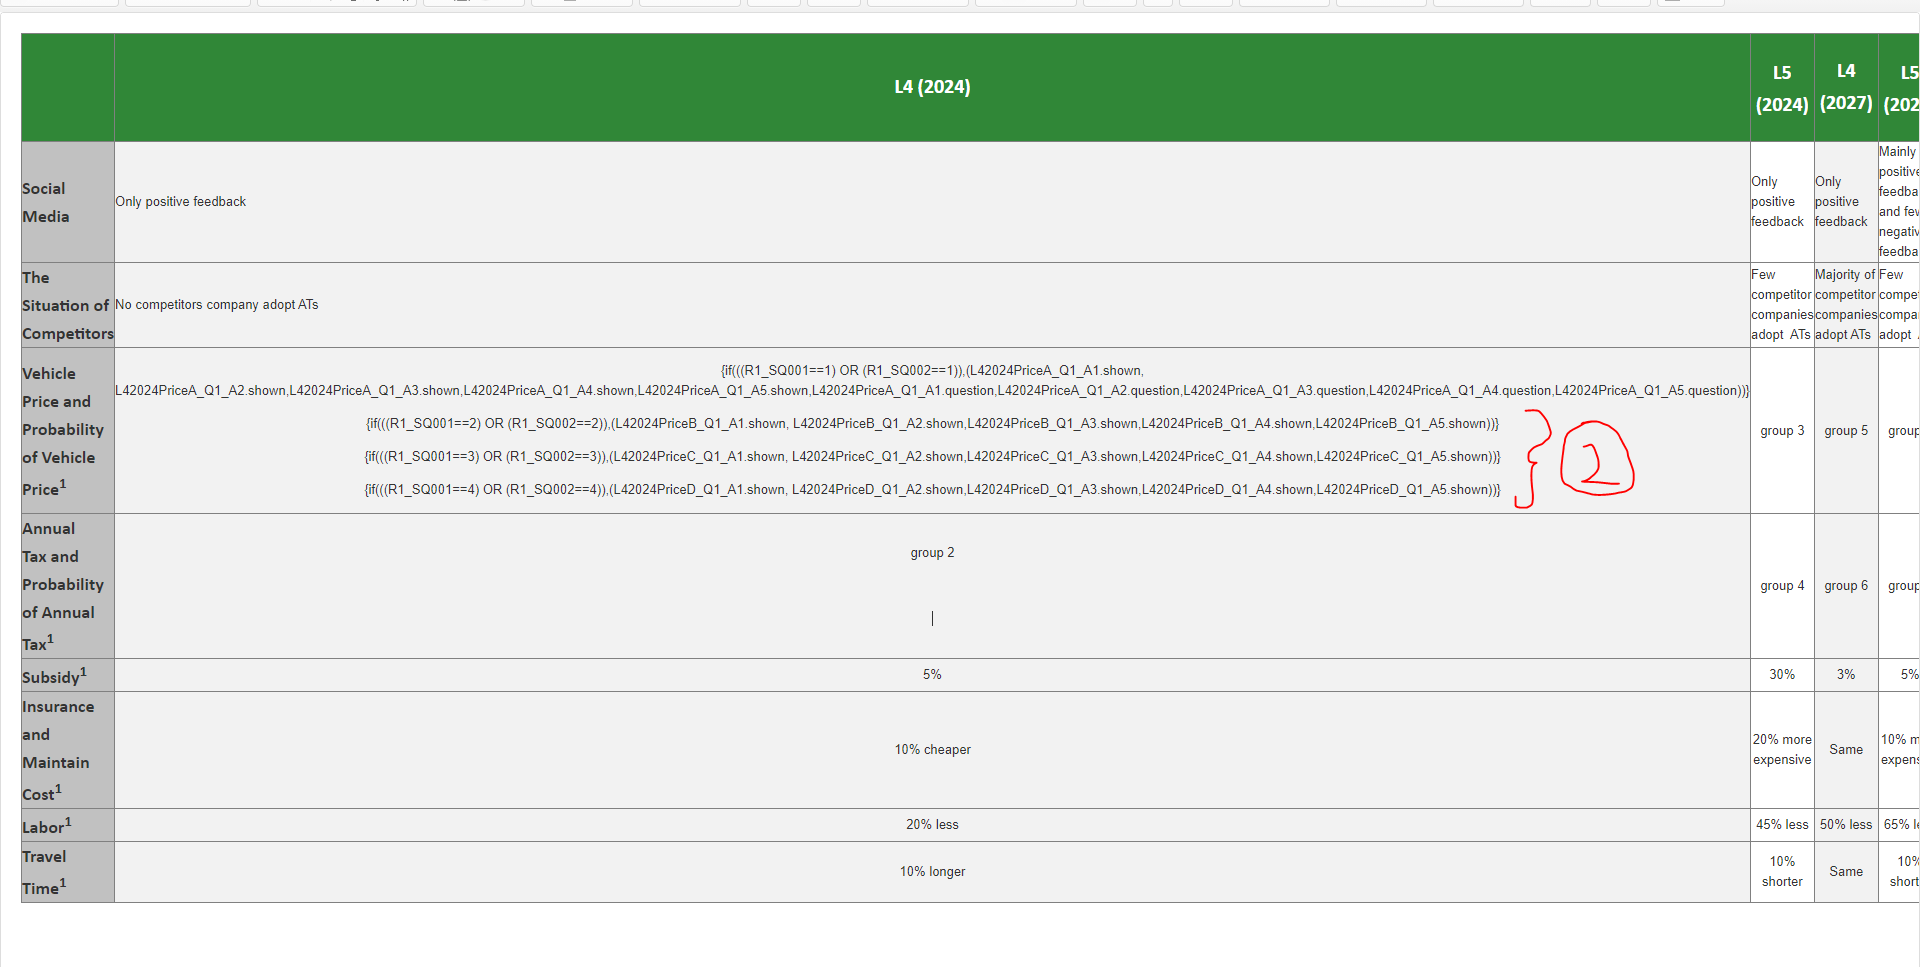Click the 'group 3' vehicle price cell

click(1781, 431)
